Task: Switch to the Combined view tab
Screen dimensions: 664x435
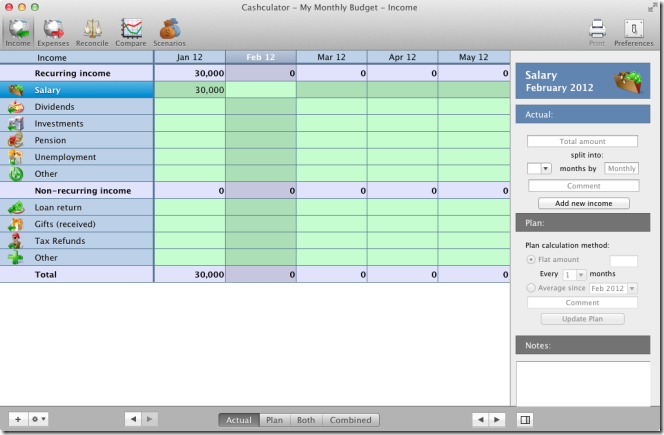Action: (351, 420)
